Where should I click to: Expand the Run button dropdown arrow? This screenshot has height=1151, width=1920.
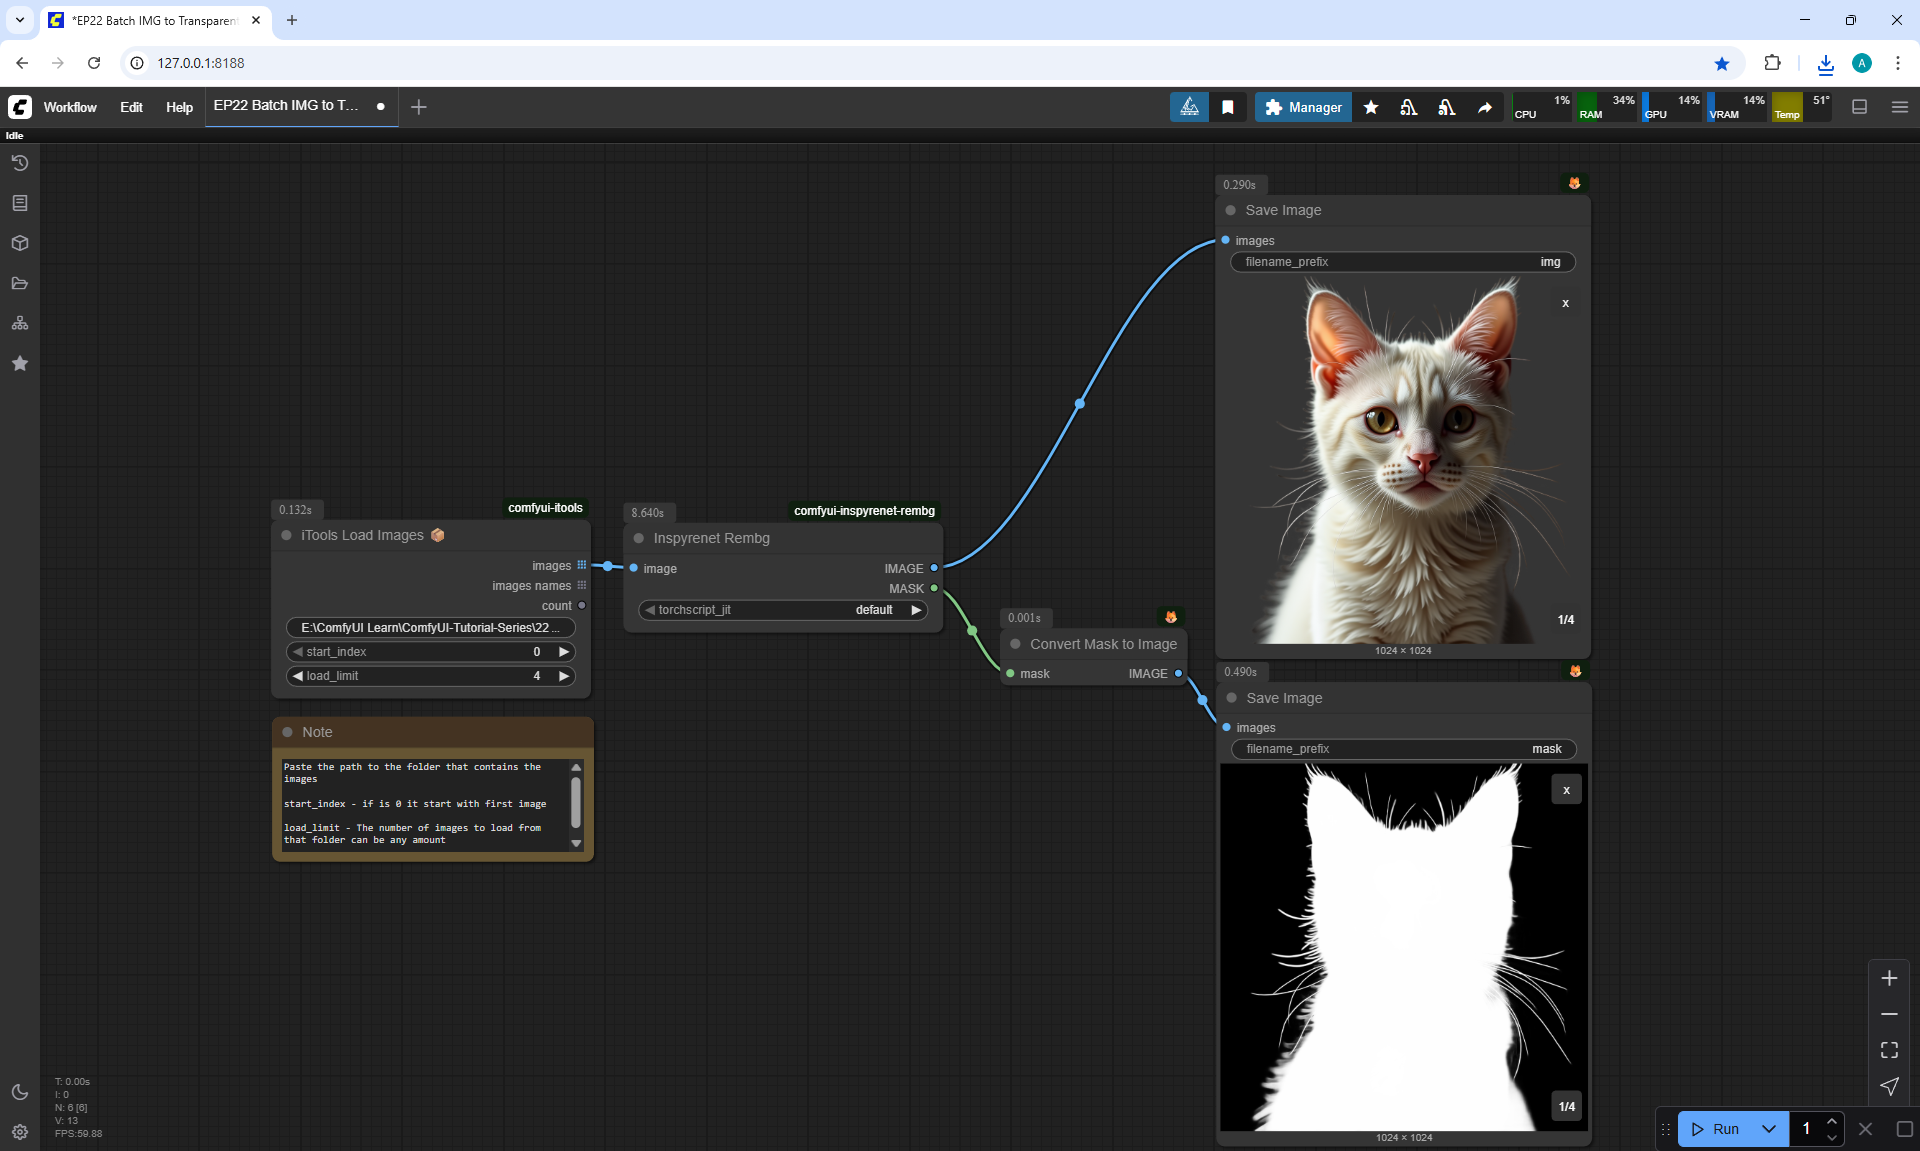(x=1769, y=1129)
